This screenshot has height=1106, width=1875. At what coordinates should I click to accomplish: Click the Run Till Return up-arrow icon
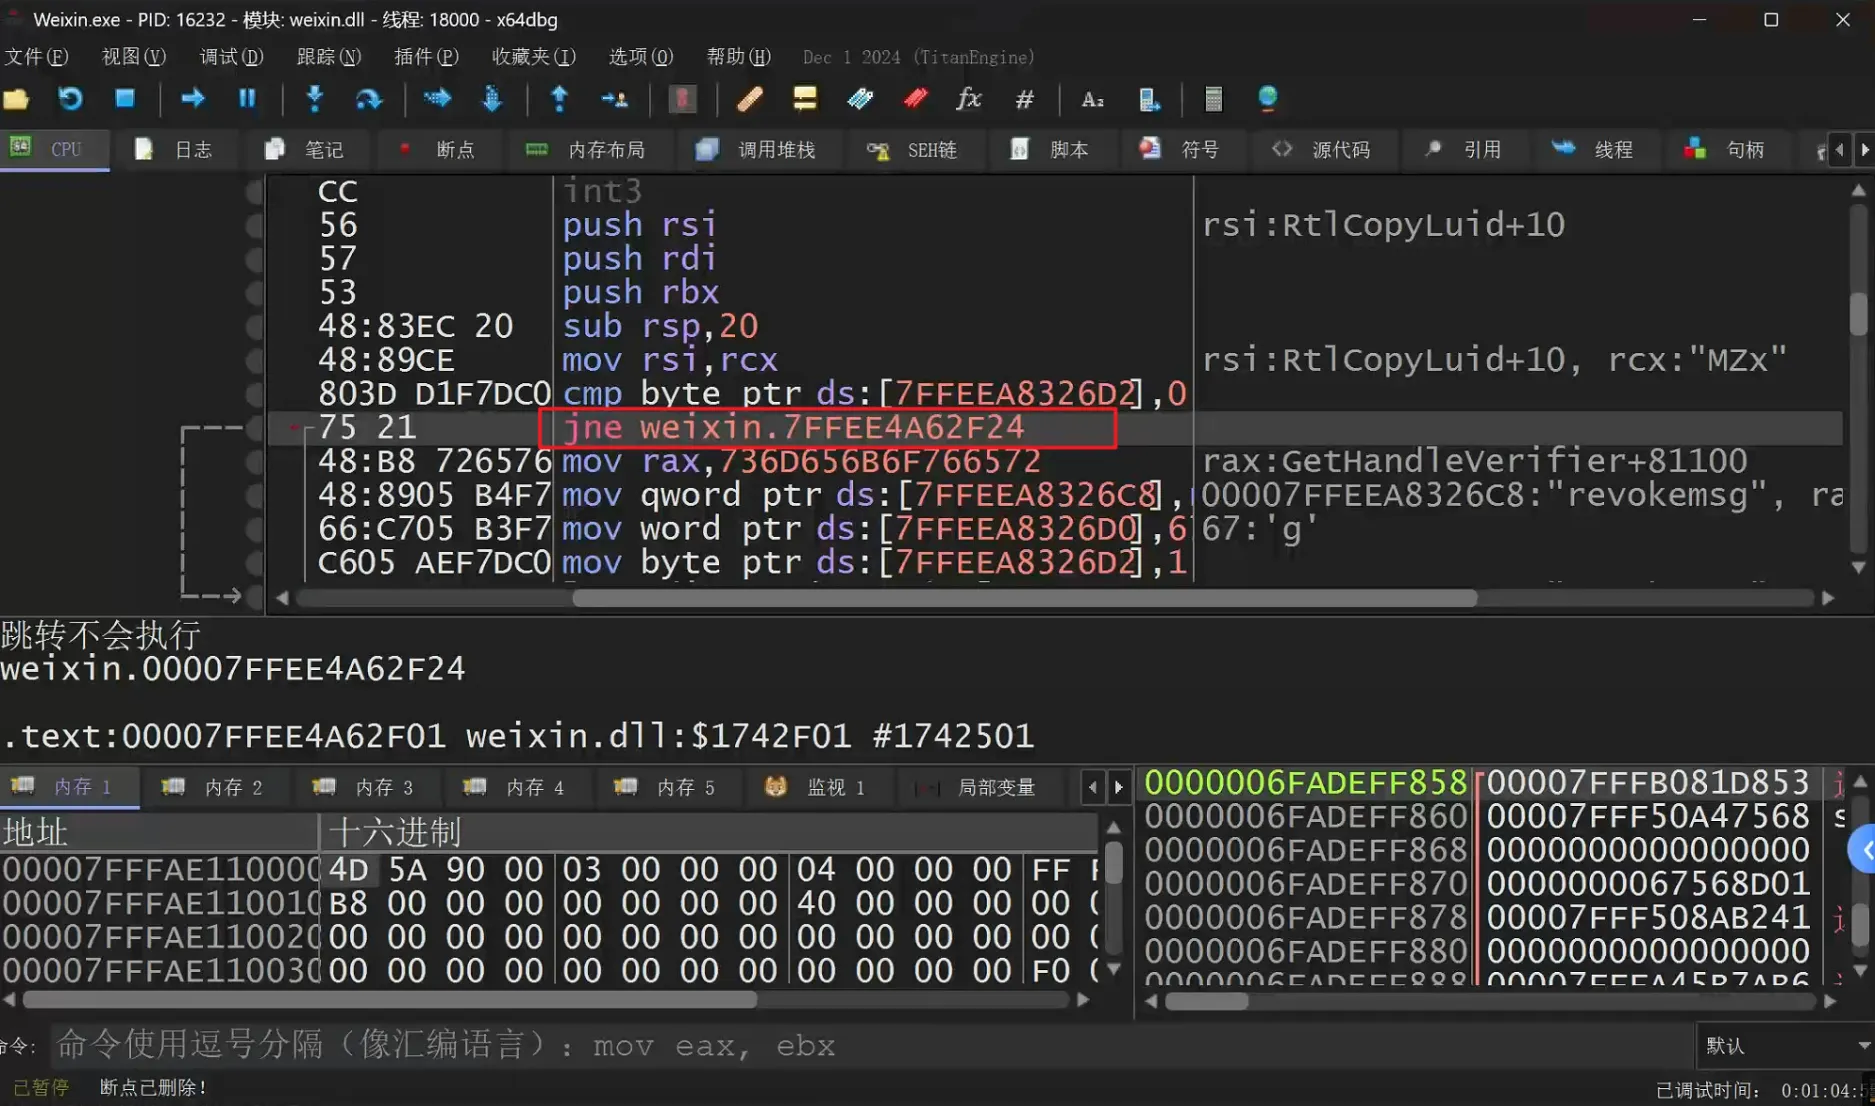[x=559, y=98]
